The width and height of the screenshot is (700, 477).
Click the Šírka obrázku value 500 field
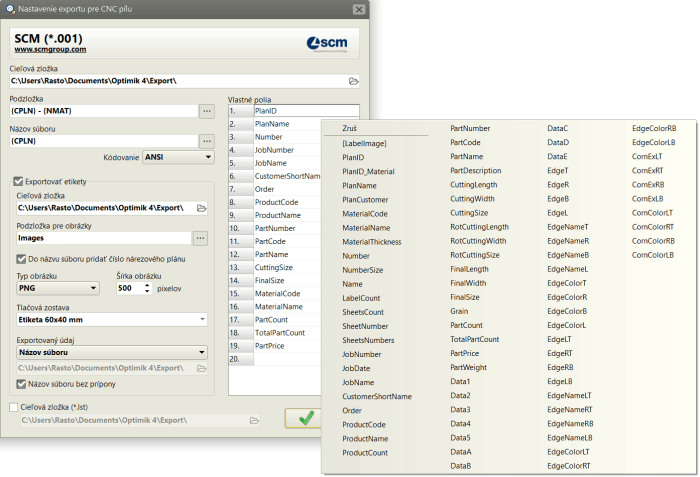tap(130, 289)
